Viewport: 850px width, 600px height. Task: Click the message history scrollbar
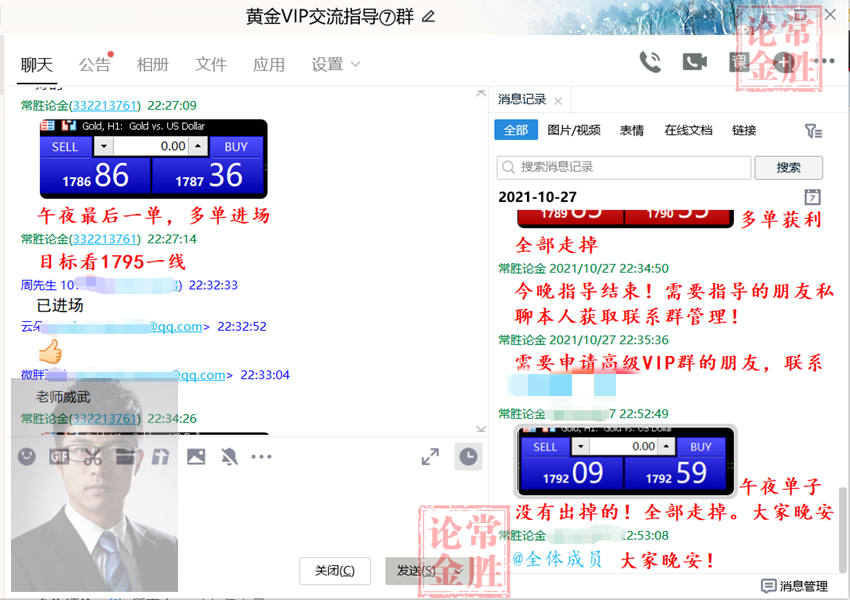(843, 530)
